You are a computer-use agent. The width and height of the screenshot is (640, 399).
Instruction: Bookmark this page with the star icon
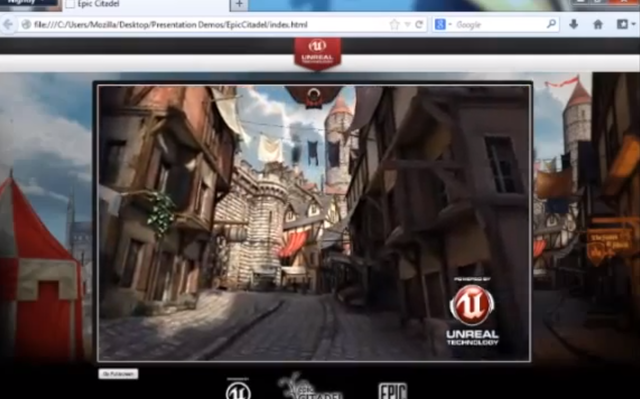click(394, 24)
